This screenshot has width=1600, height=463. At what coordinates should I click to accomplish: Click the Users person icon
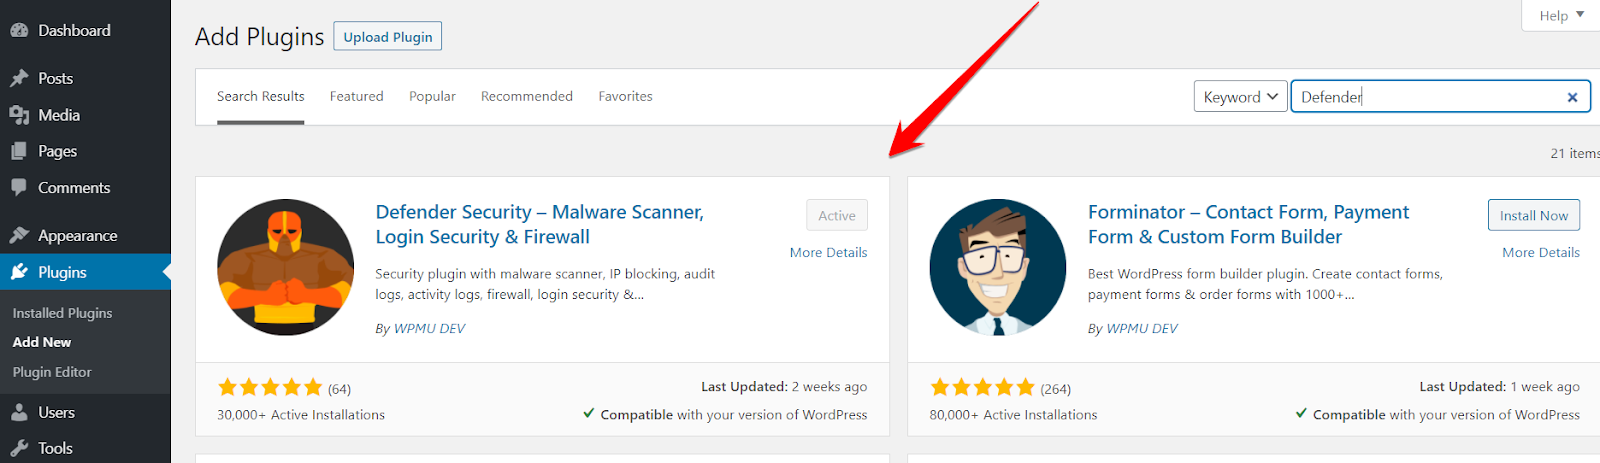point(19,412)
